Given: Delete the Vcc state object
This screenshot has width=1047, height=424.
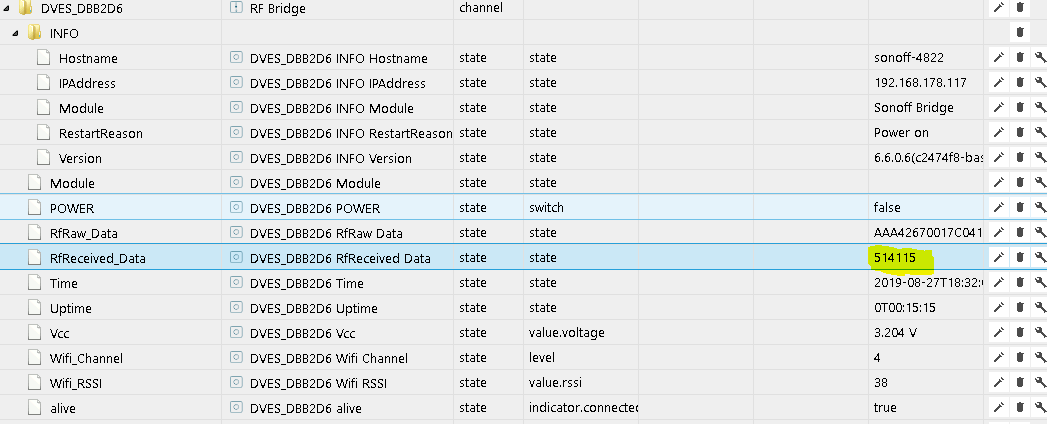Looking at the screenshot, I should click(x=1020, y=333).
